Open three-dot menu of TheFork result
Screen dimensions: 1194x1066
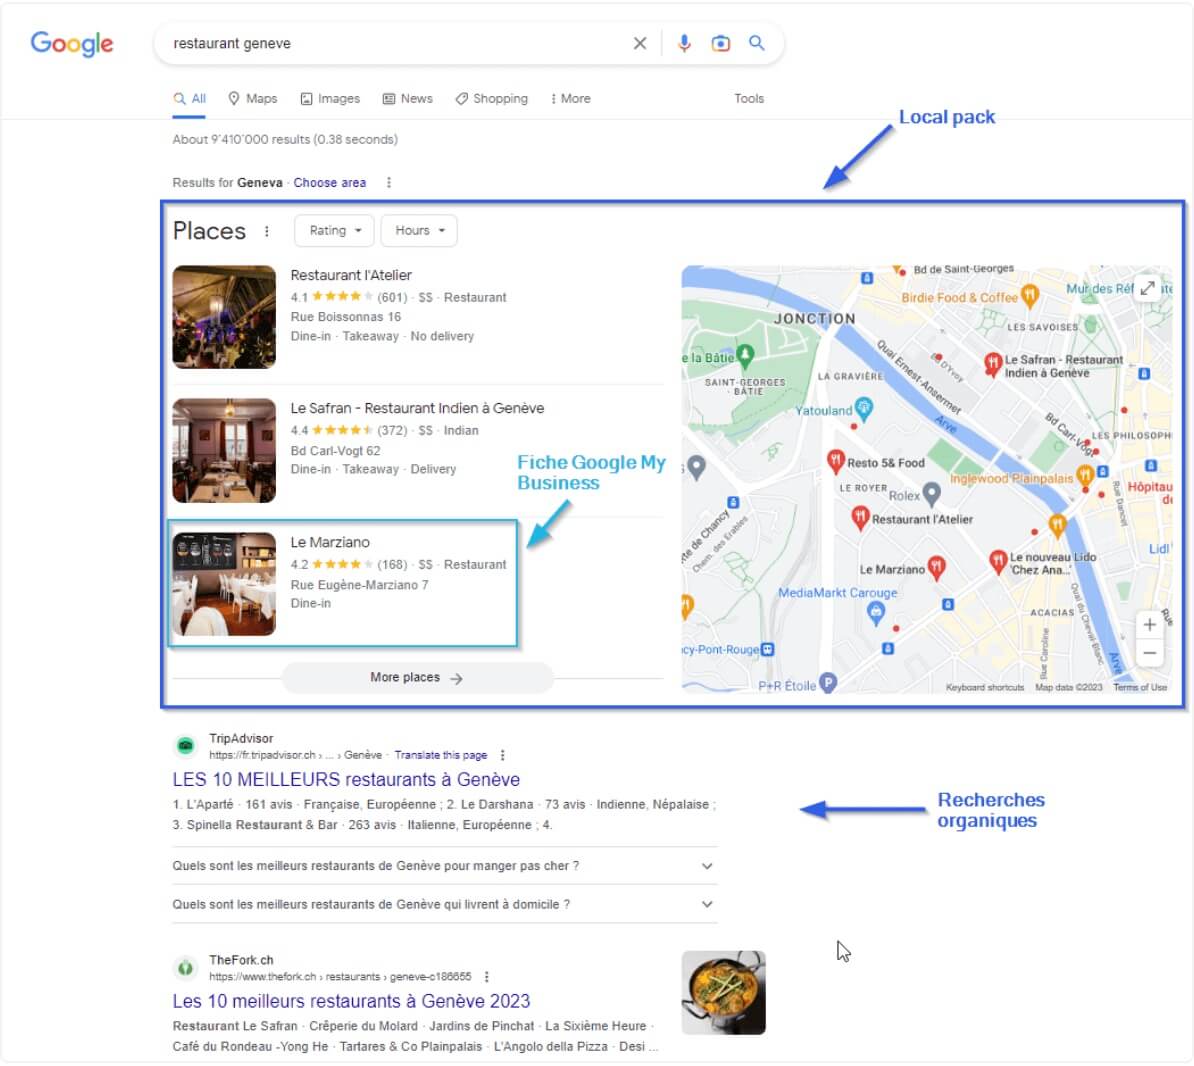[486, 977]
